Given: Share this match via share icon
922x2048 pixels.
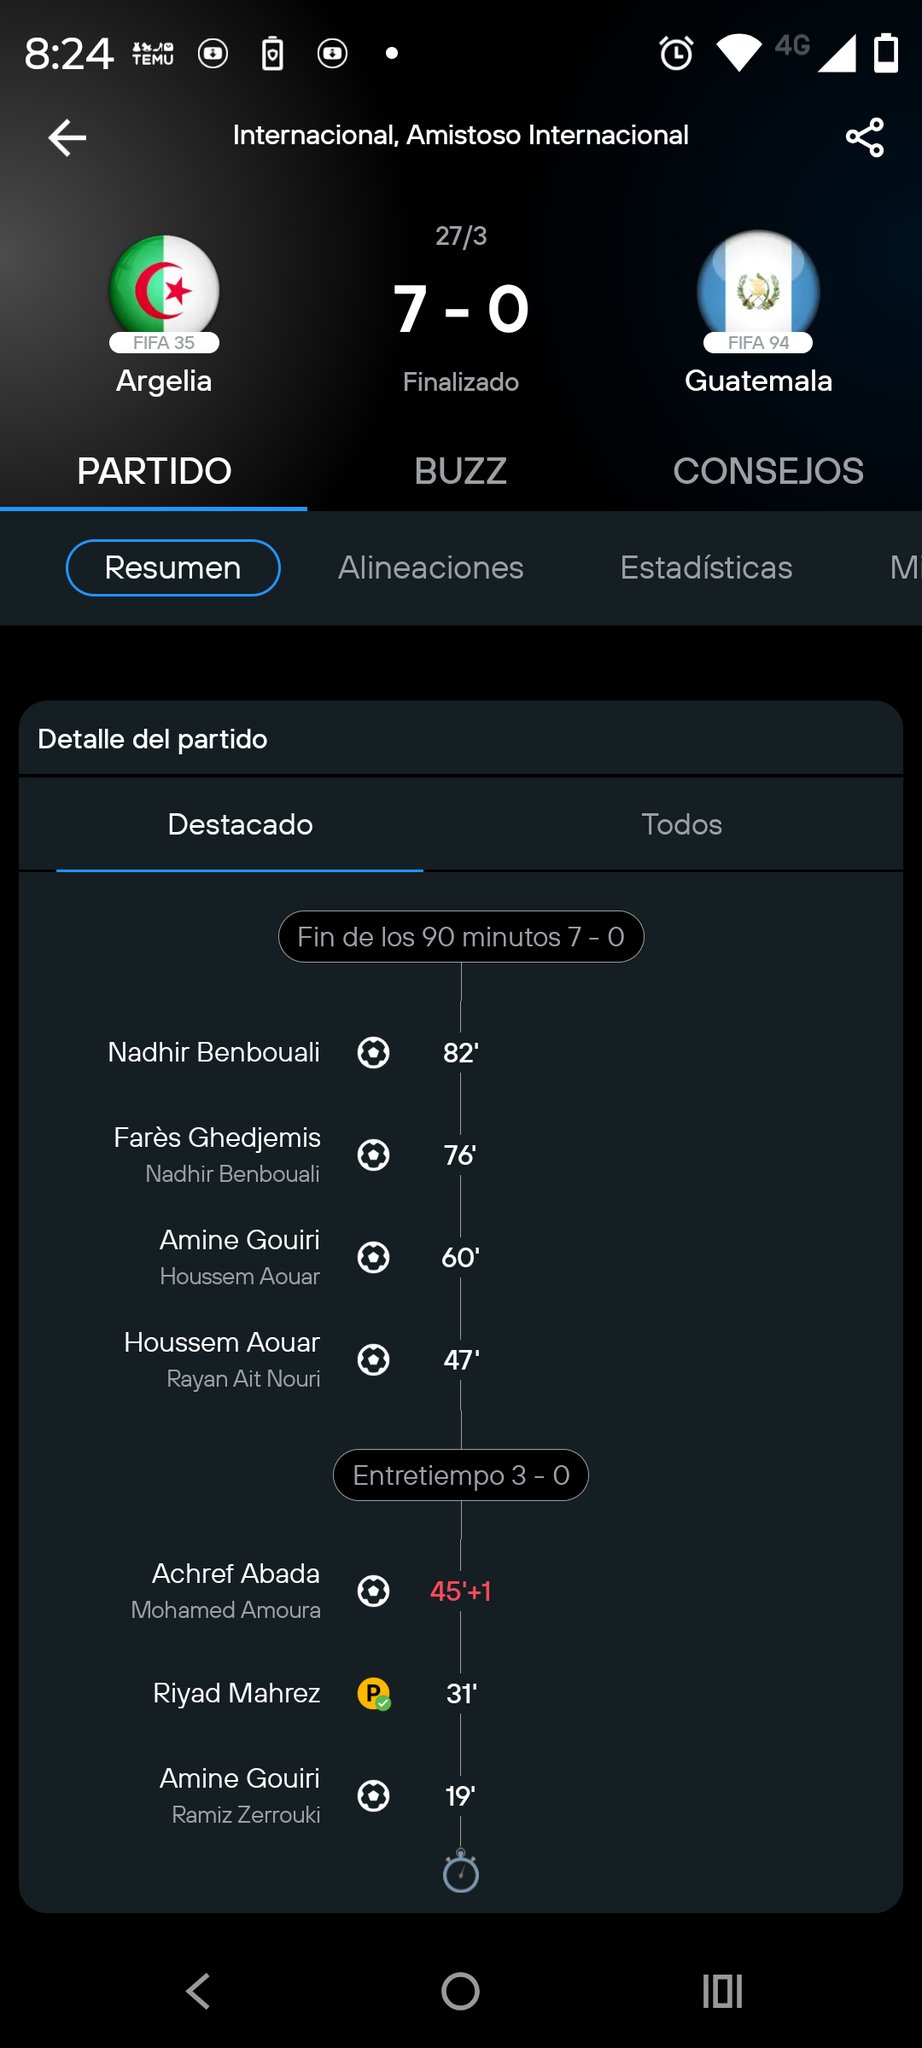Looking at the screenshot, I should [864, 137].
